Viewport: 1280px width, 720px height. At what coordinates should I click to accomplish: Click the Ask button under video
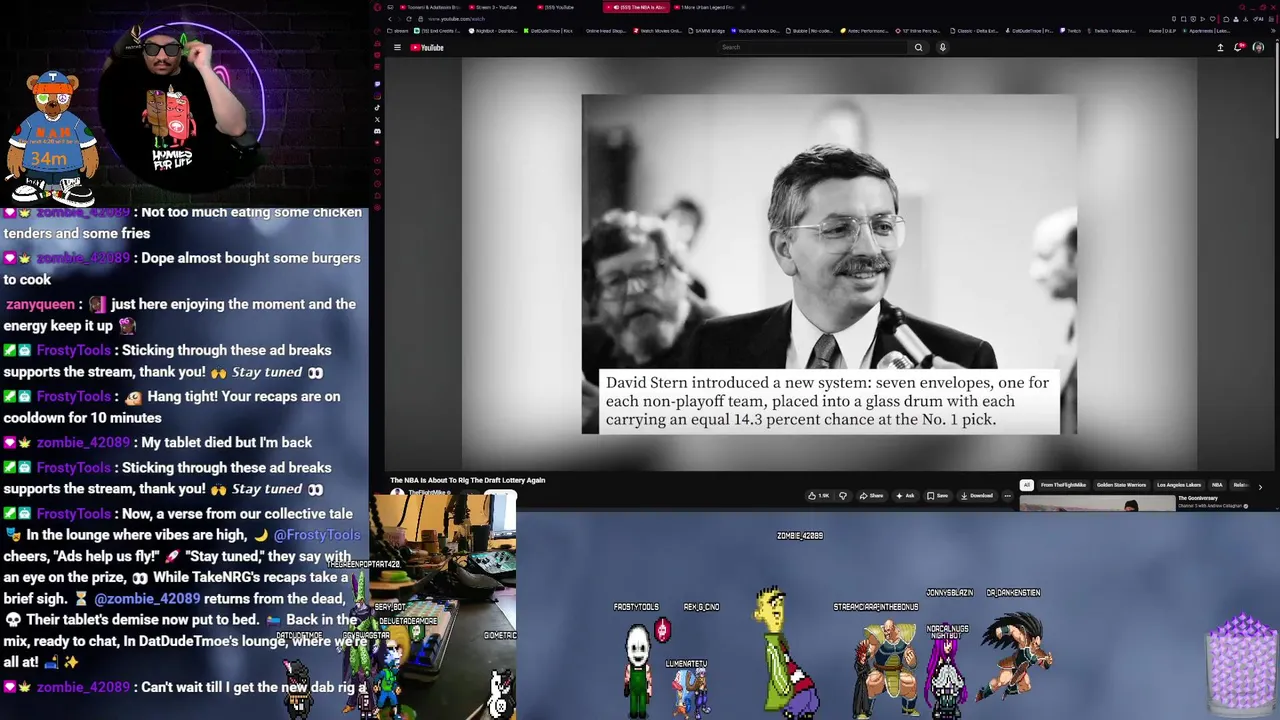click(x=905, y=496)
